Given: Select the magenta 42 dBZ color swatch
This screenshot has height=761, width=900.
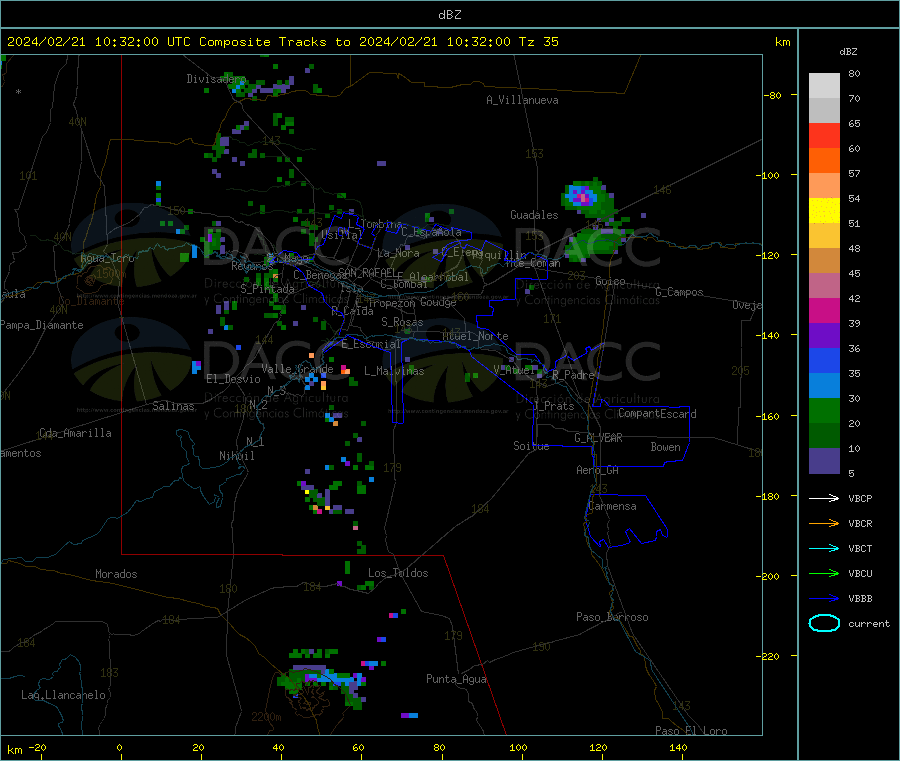Looking at the screenshot, I should 824,310.
